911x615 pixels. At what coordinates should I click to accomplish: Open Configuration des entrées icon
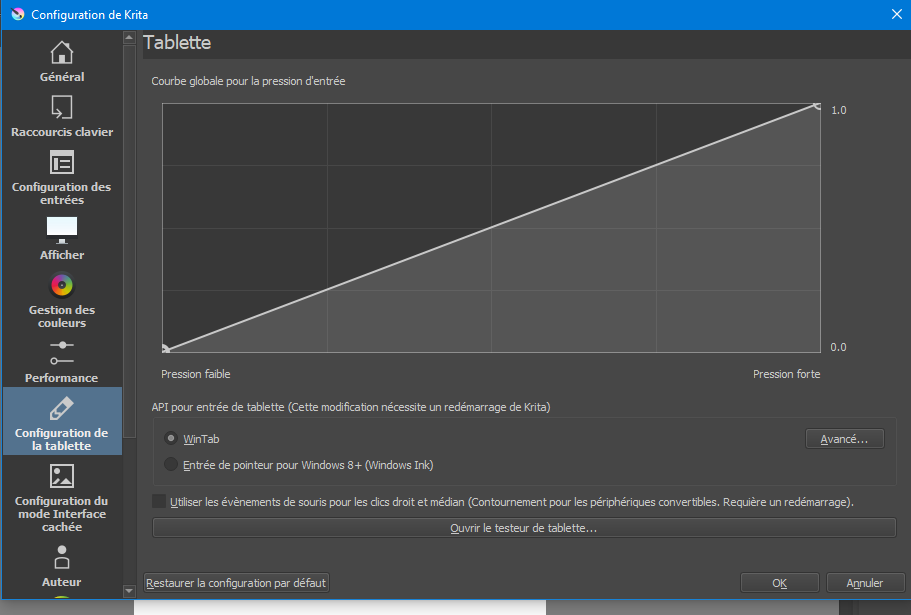[x=62, y=163]
